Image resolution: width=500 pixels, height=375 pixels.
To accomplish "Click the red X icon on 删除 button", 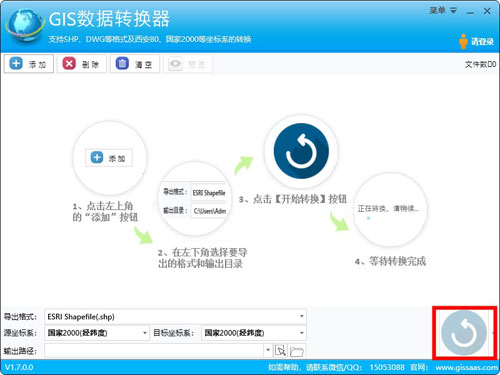I will (69, 63).
